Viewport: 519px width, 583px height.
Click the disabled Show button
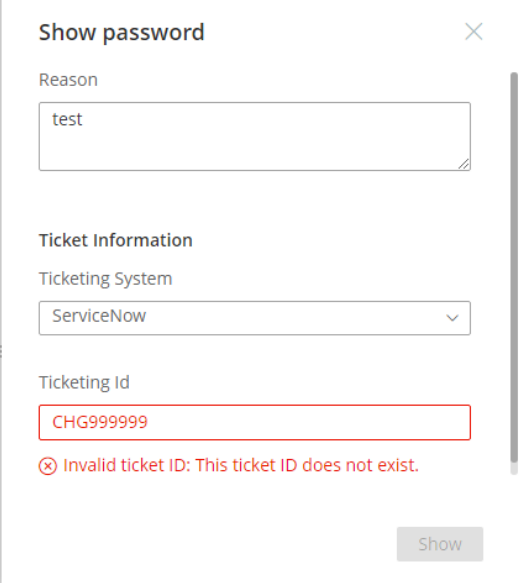coord(440,544)
